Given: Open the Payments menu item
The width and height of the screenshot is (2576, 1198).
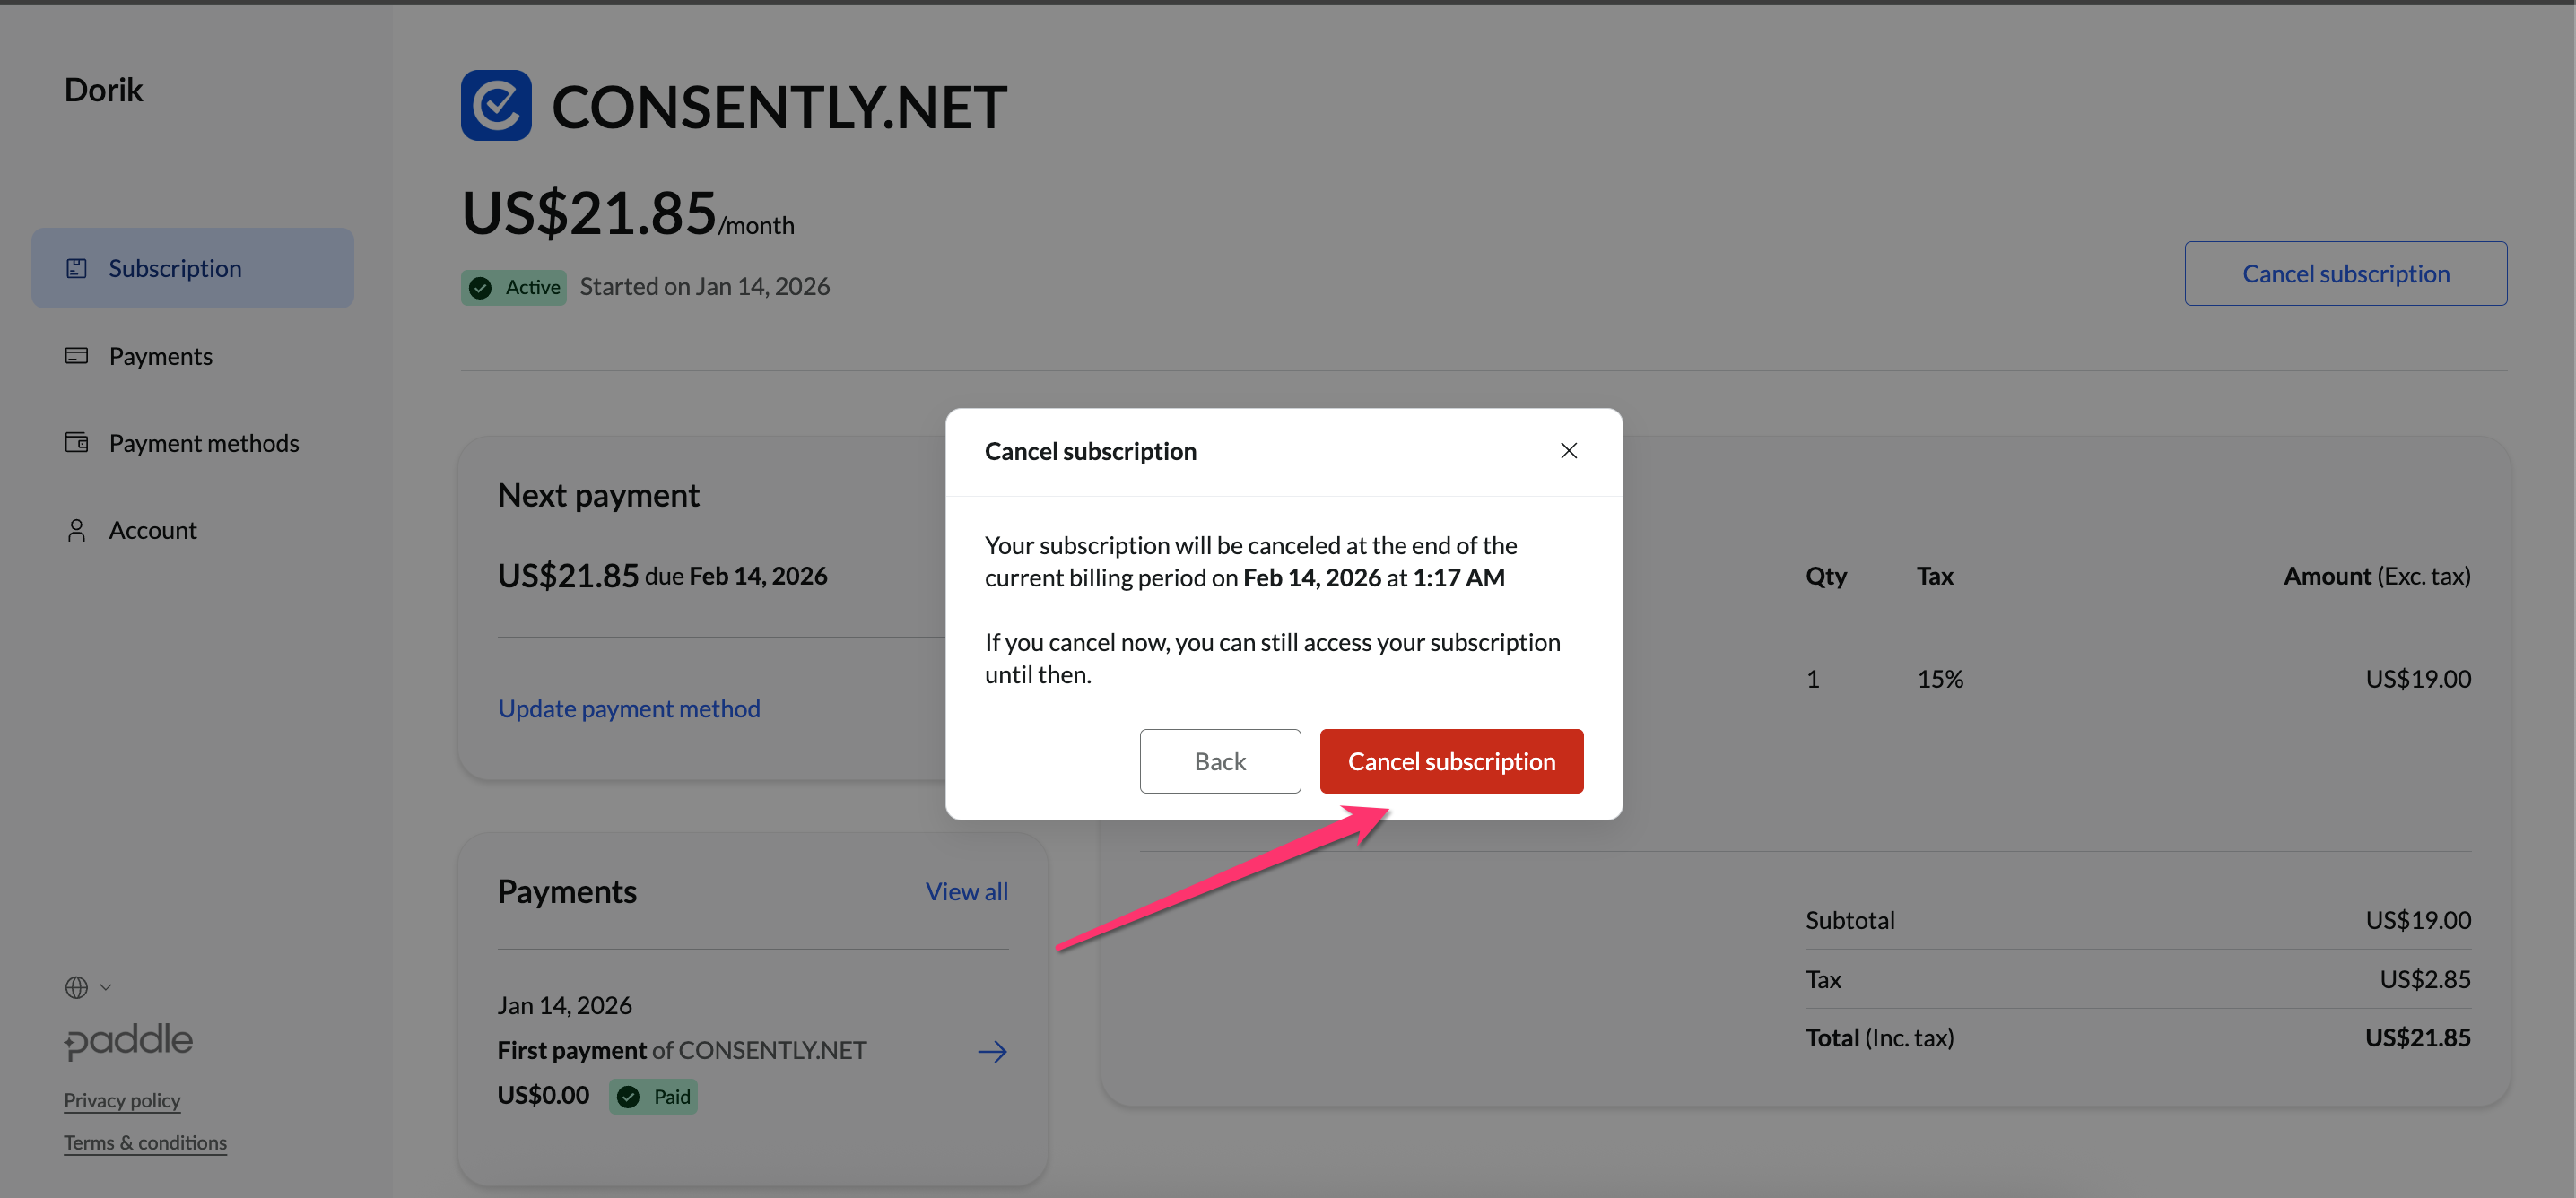Looking at the screenshot, I should [x=160, y=356].
